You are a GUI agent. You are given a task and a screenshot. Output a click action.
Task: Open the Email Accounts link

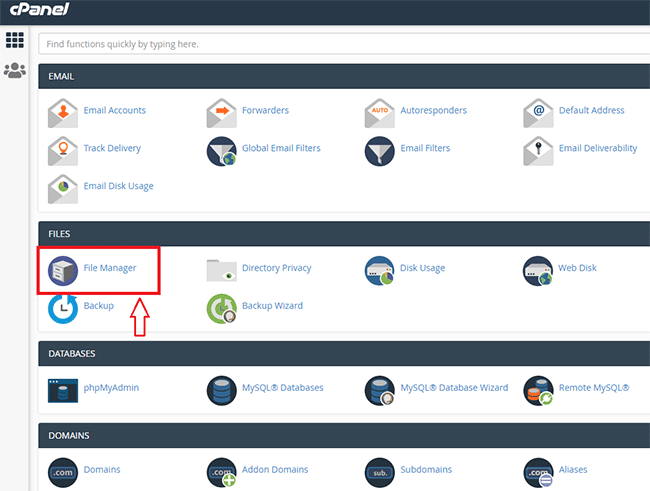tap(114, 110)
